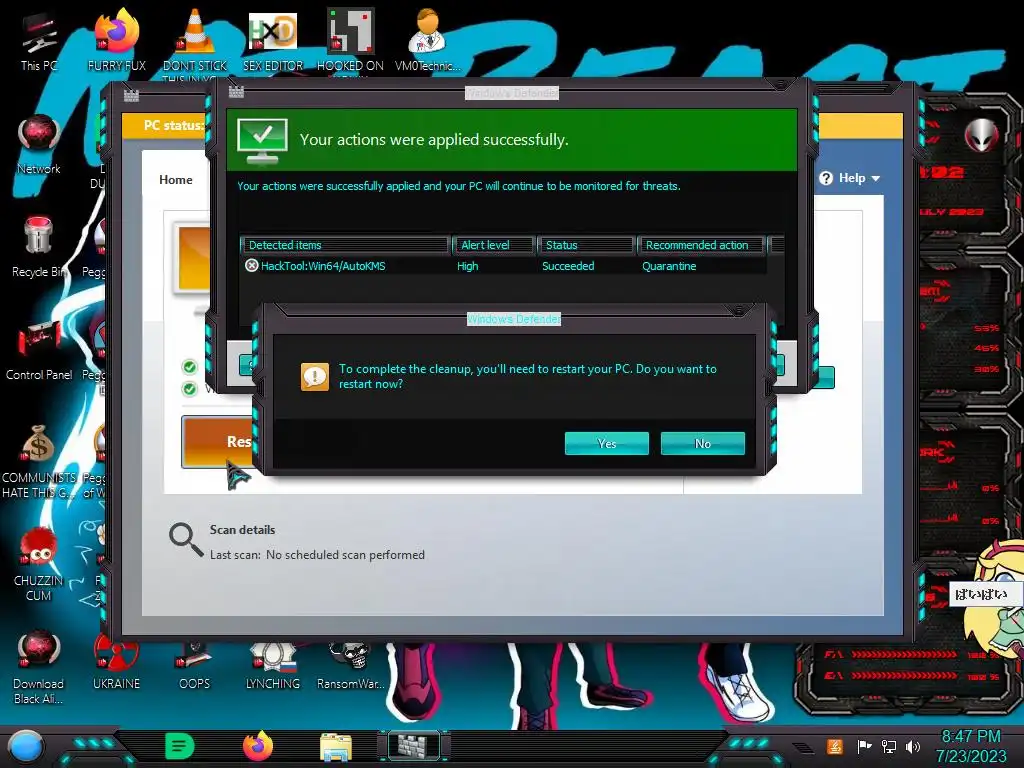Click the cartoon character gadget with the Japanese label
Image resolution: width=1024 pixels, height=768 pixels.
996,598
